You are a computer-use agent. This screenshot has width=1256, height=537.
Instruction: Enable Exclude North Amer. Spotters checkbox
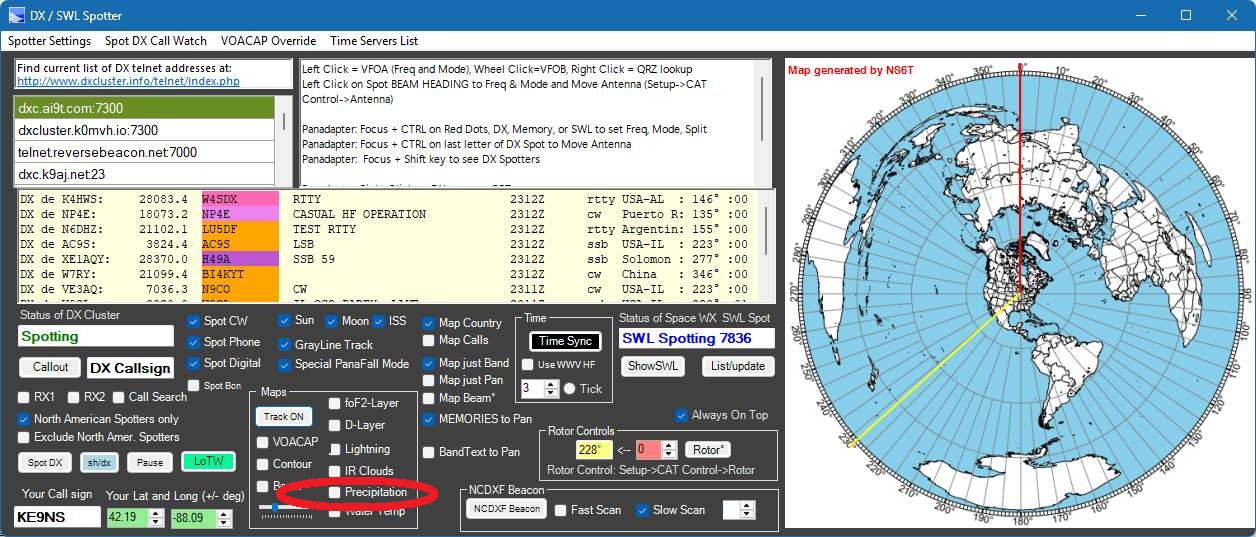click(24, 437)
